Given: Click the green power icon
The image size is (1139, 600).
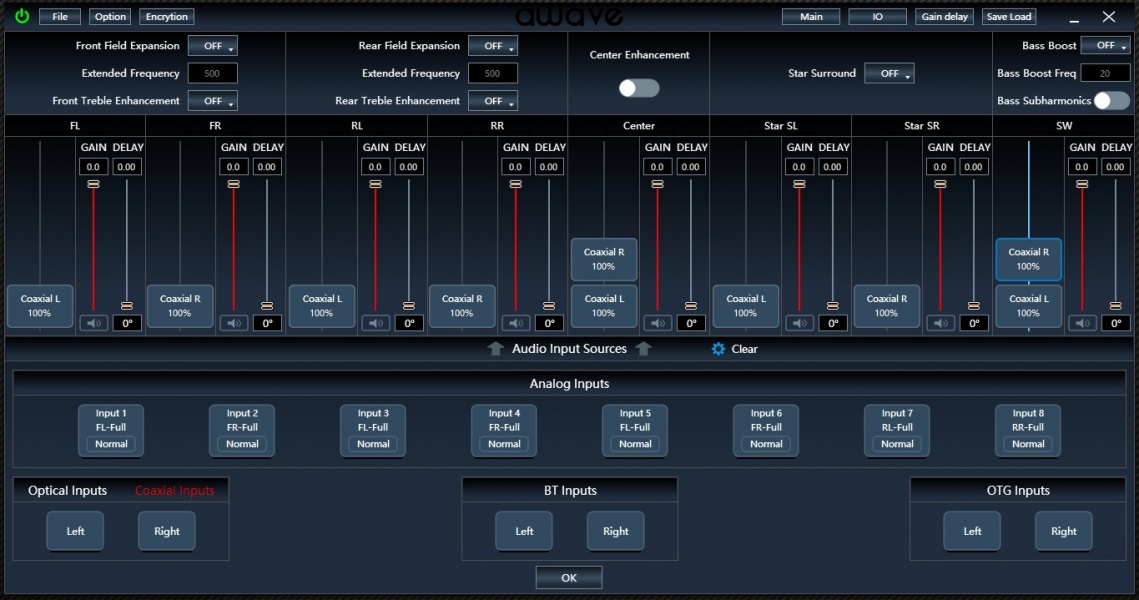Looking at the screenshot, I should click(22, 16).
